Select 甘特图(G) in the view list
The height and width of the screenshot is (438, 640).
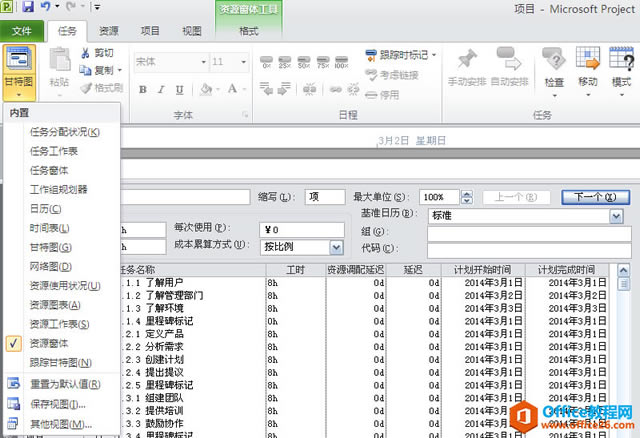[x=51, y=247]
